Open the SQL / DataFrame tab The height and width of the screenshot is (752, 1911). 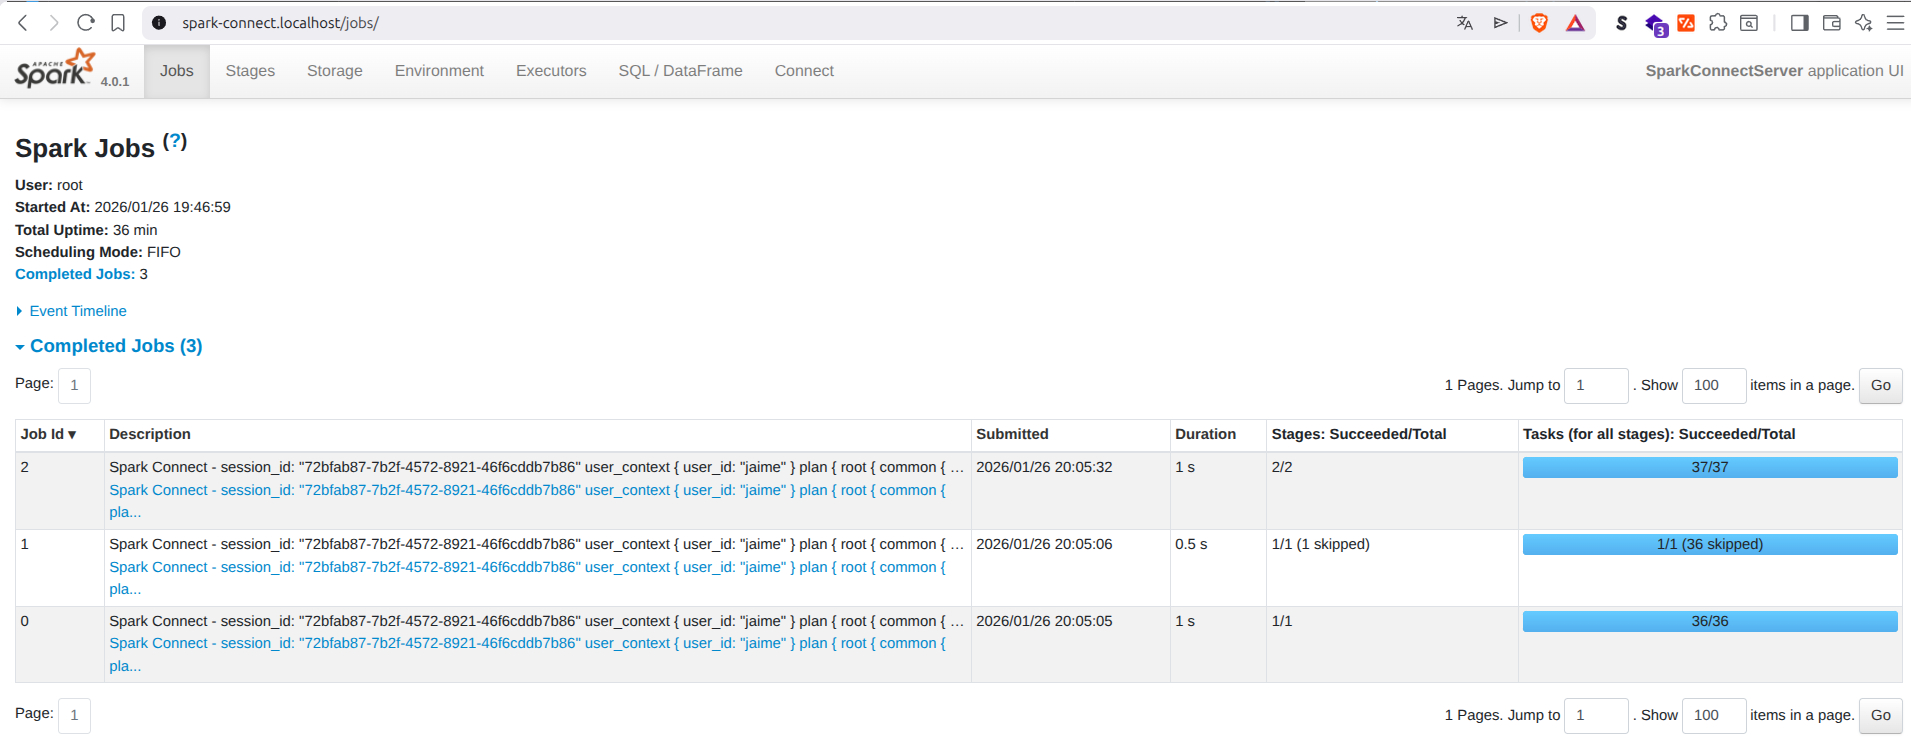point(680,71)
